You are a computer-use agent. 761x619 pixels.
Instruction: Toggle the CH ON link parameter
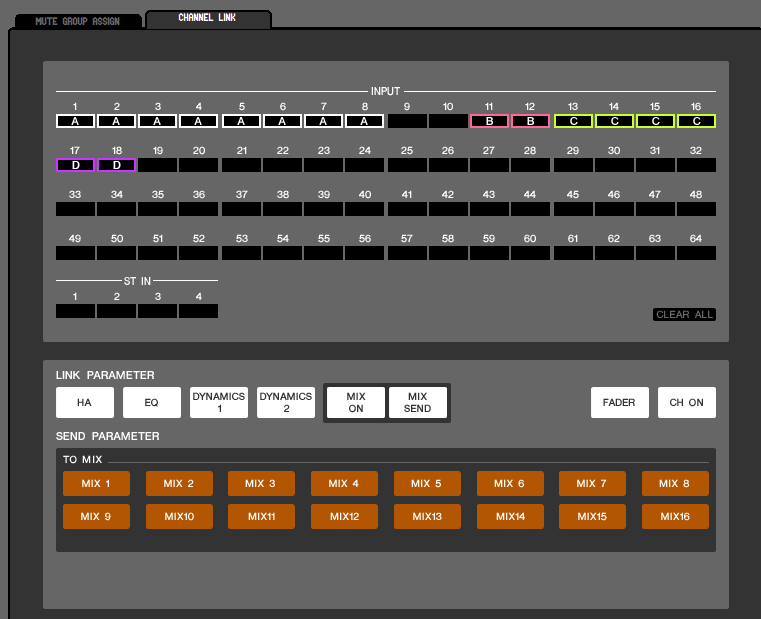[687, 402]
